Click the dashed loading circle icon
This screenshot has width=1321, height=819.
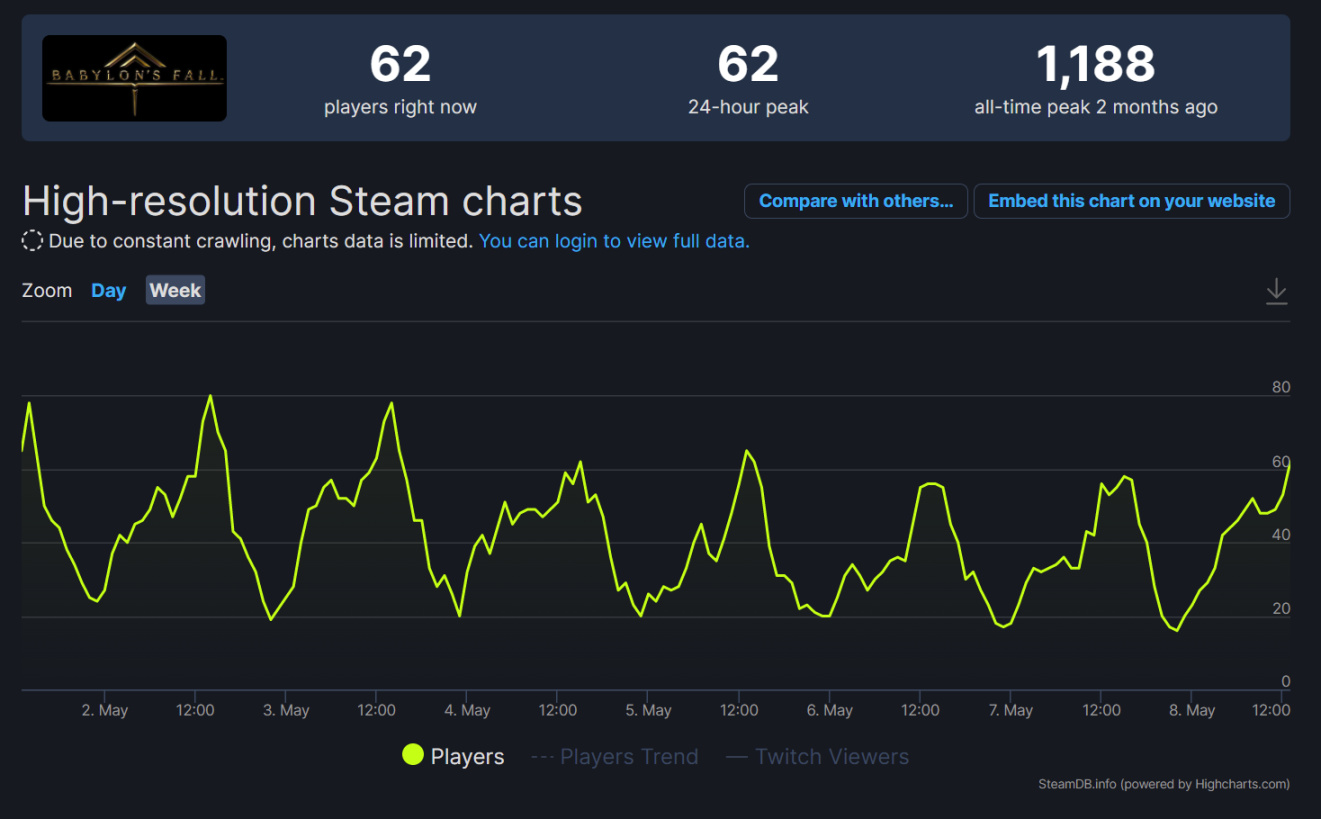click(x=32, y=241)
